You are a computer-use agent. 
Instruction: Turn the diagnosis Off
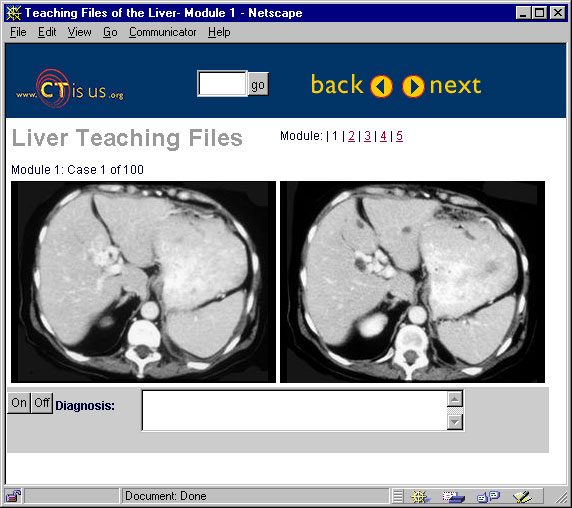42,403
